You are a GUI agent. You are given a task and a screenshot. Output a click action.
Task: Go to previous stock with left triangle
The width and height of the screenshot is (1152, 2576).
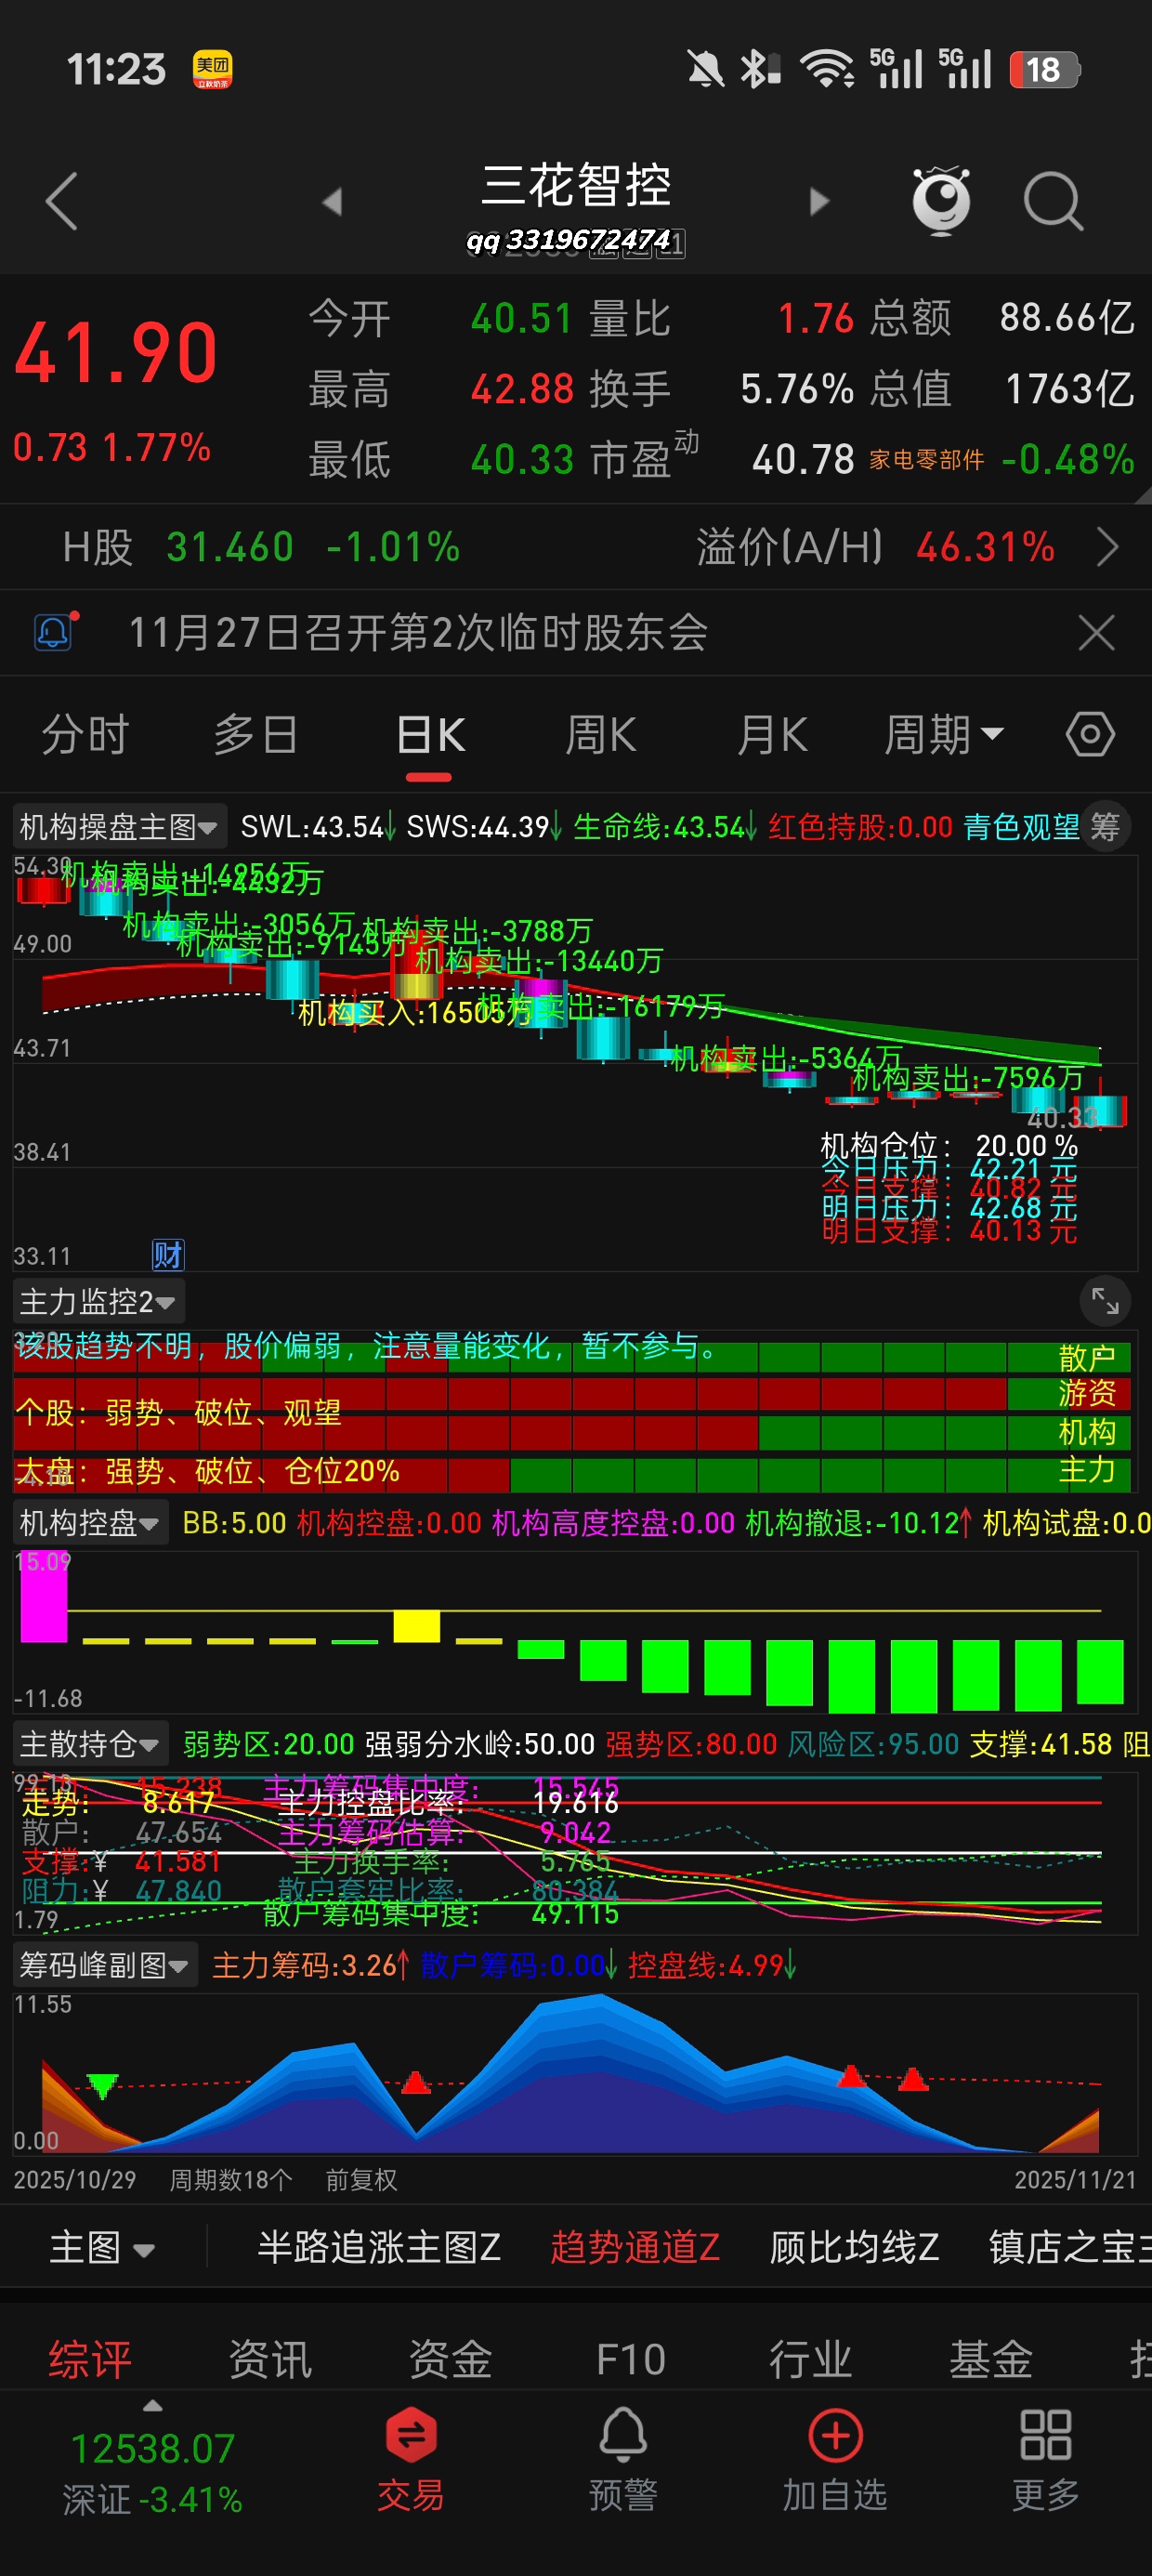332,201
